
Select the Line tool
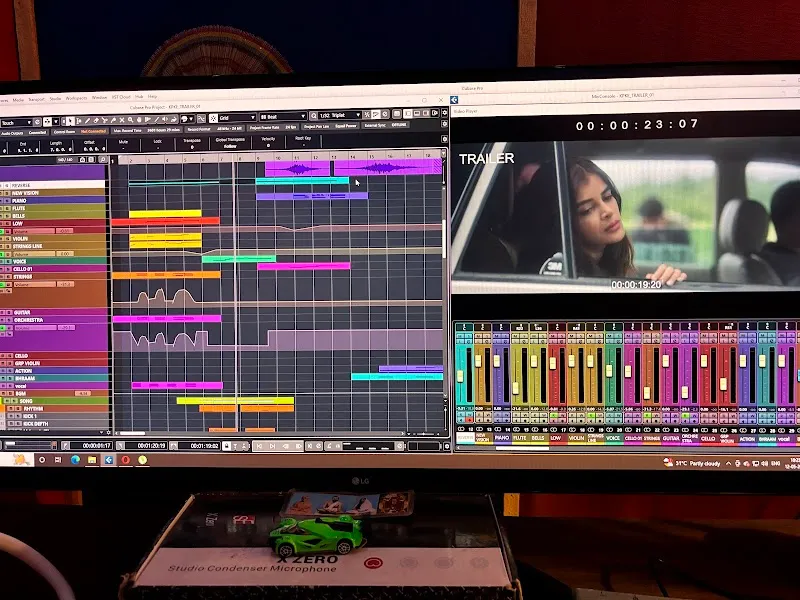click(x=157, y=119)
